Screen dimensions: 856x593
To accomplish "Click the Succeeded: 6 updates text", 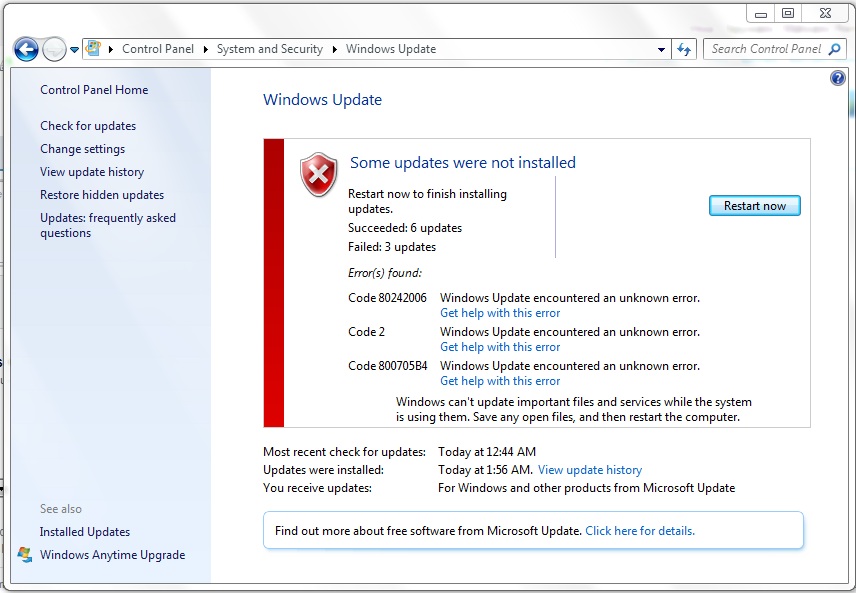I will (x=405, y=228).
